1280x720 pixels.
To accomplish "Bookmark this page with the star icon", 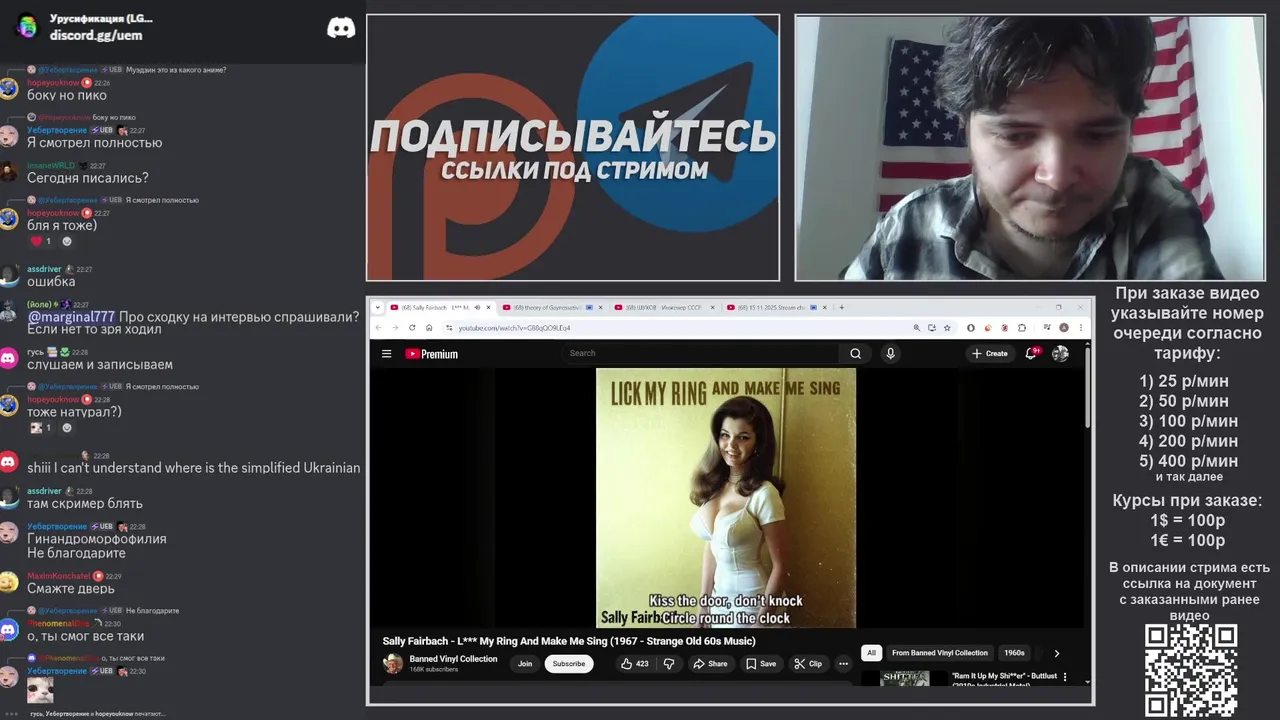I will click(947, 327).
